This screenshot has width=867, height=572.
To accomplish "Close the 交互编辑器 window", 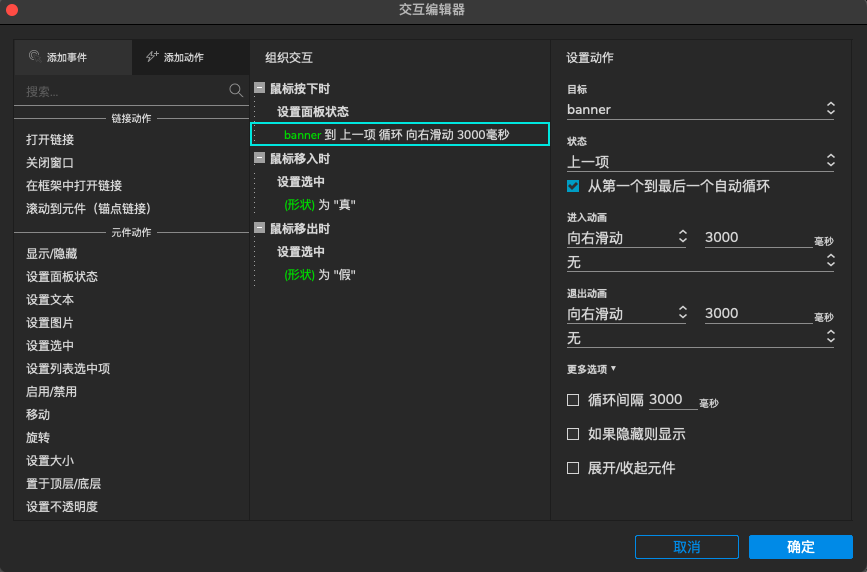I will pyautogui.click(x=12, y=10).
